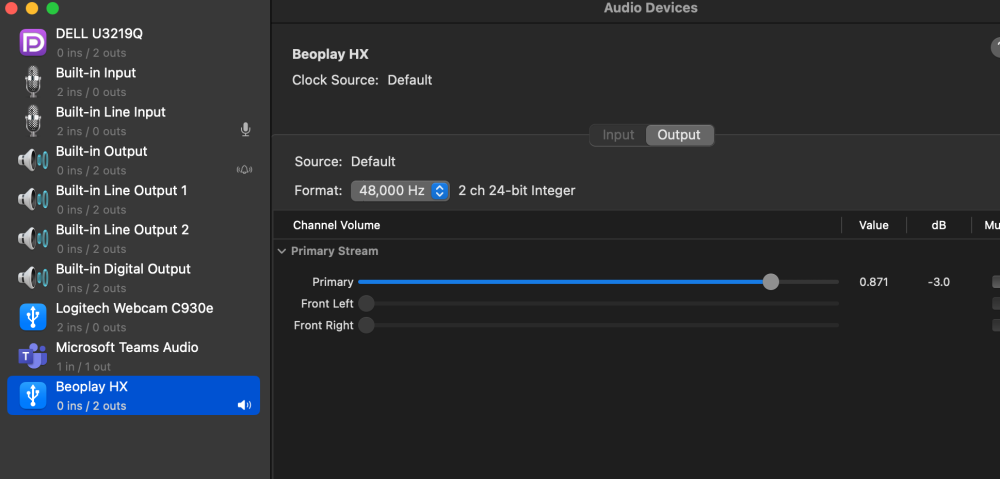Screen dimensions: 1000x479
Task: Choose Built-in Line Output 2 device
Action: click(133, 239)
